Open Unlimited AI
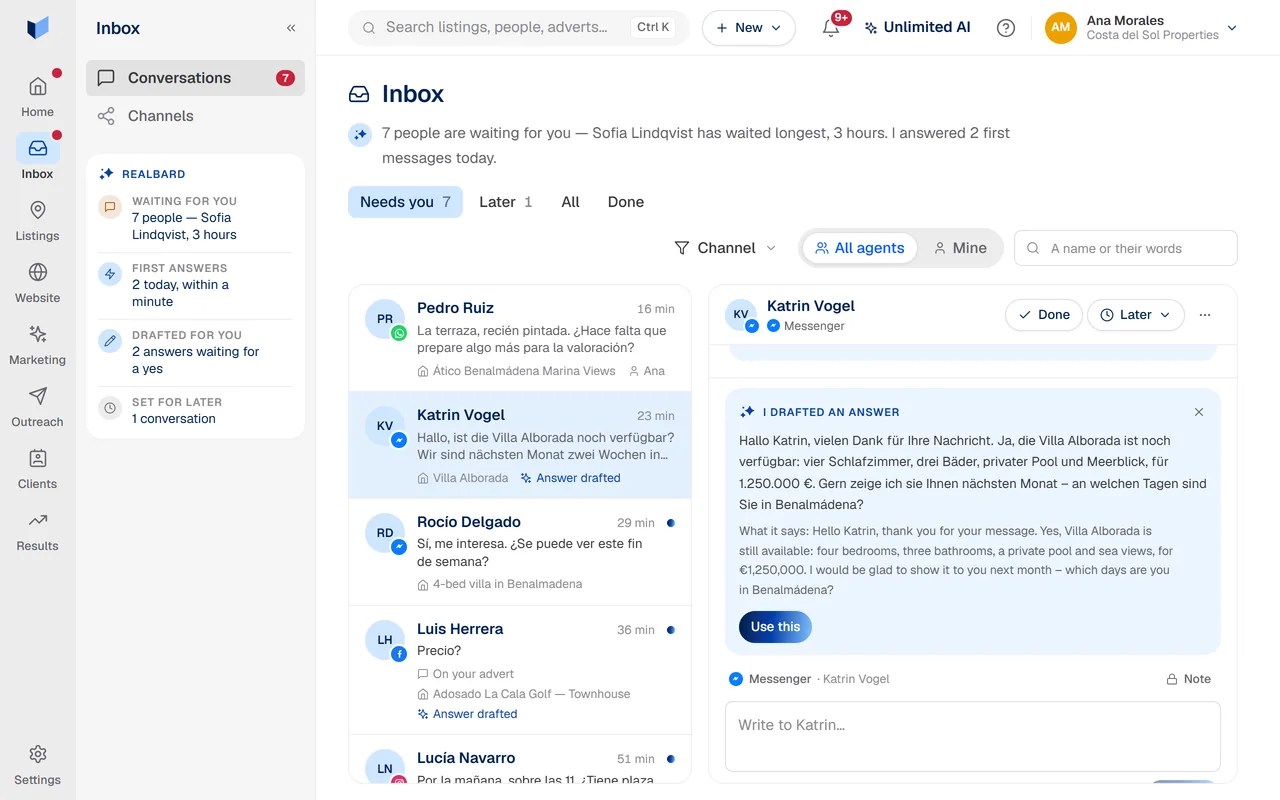Image resolution: width=1280 pixels, height=800 pixels. 917,28
